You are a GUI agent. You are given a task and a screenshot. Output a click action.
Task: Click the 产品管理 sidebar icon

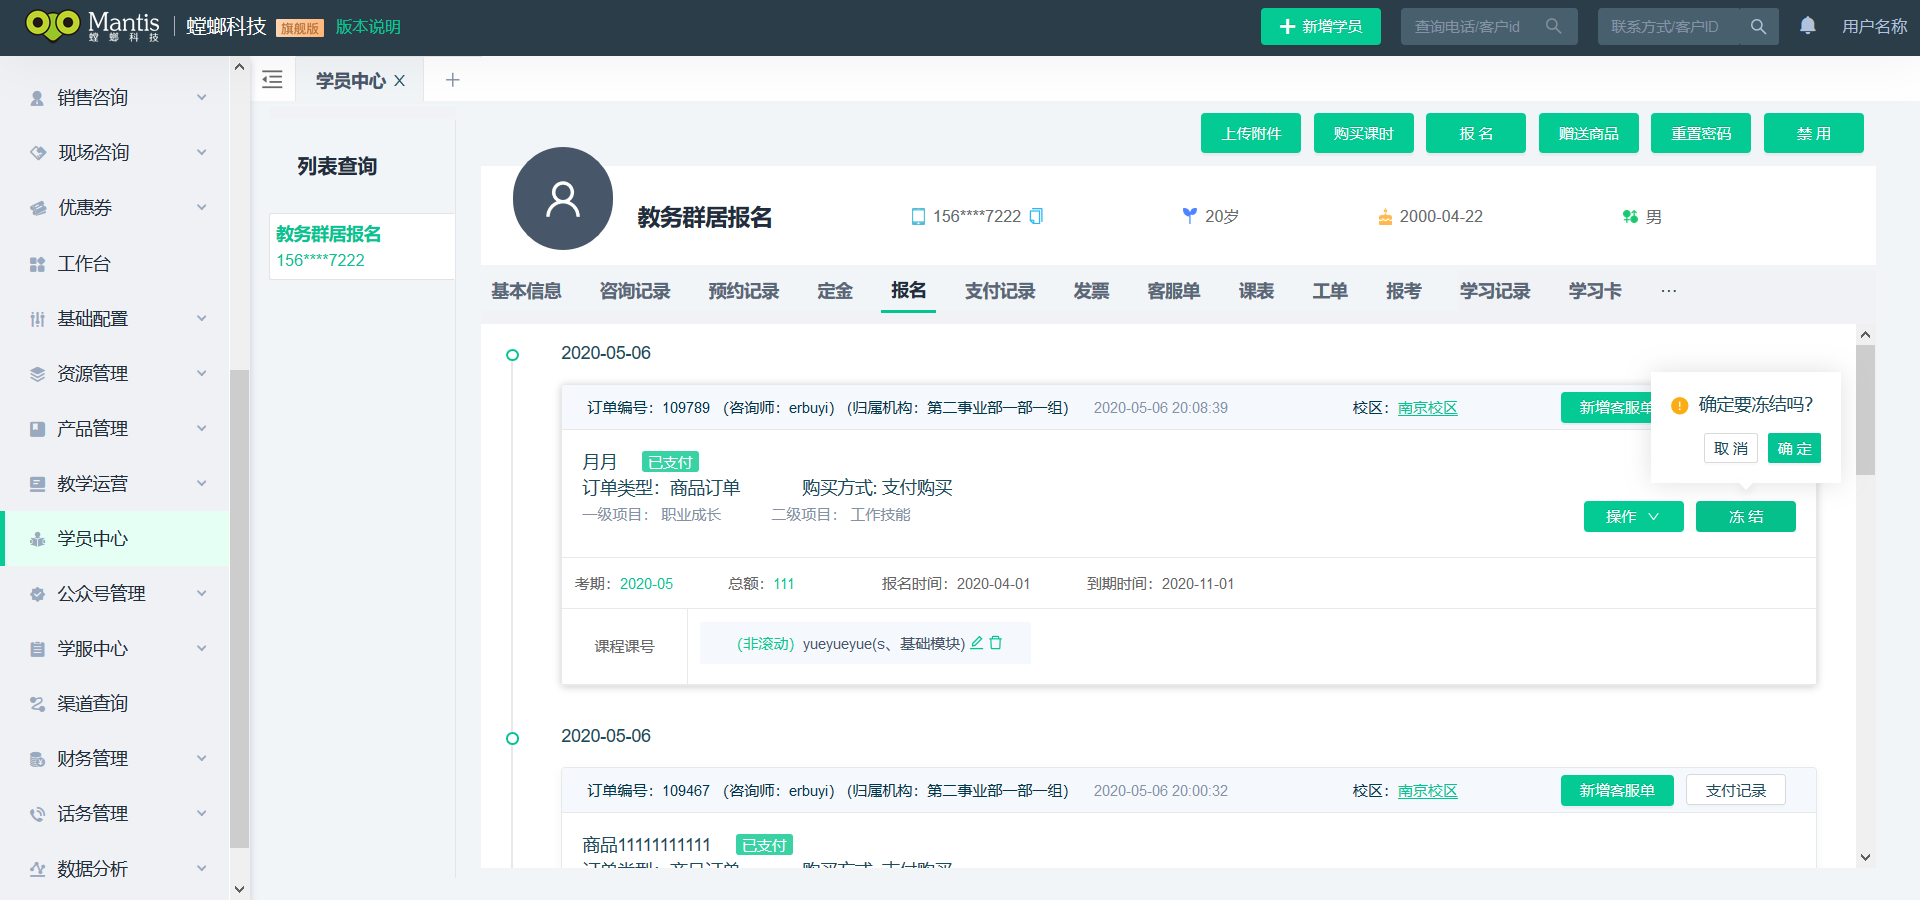click(x=37, y=429)
